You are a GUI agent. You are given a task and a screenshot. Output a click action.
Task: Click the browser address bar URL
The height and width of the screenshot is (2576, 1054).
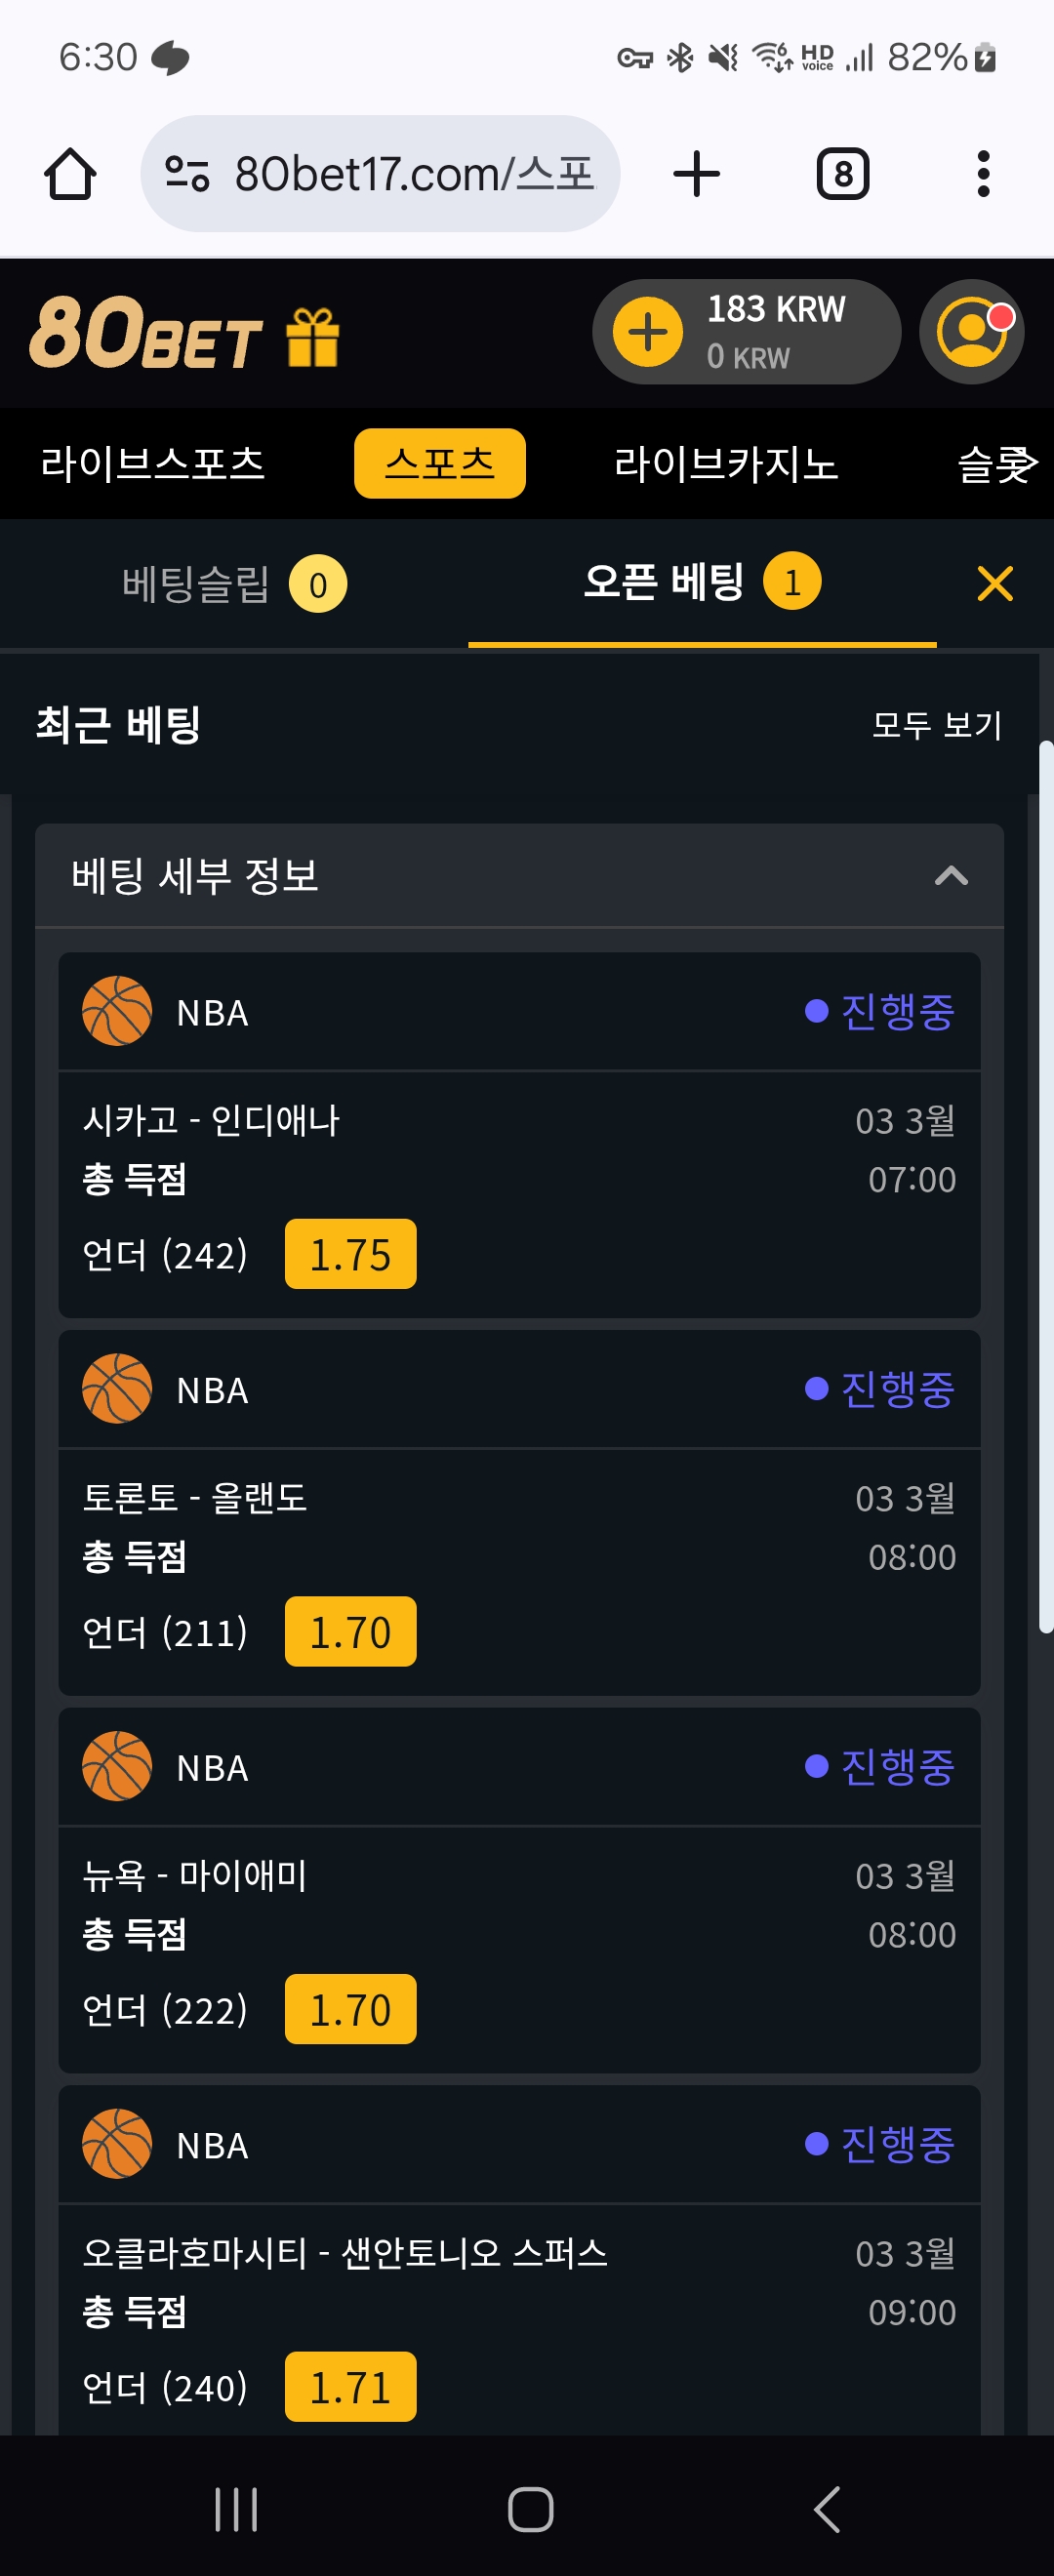pyautogui.click(x=414, y=174)
